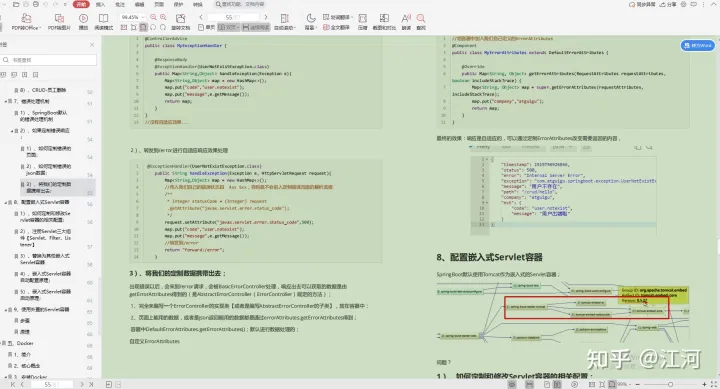Rotate the page clockwise
Screen dimensions: 720x389
point(163,28)
